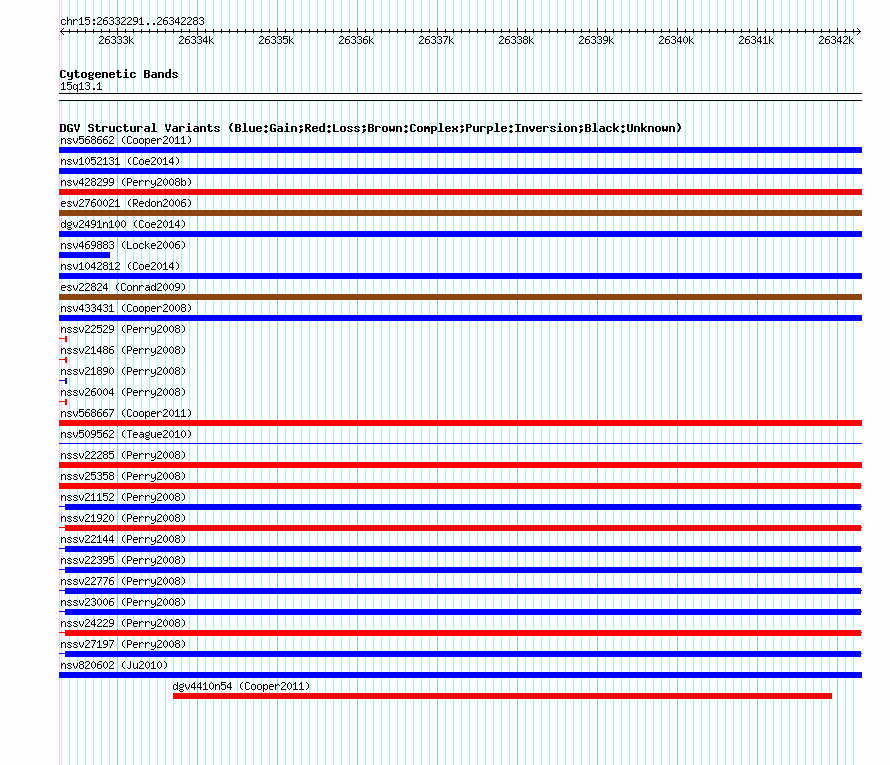Click the chr15:26332291..26342283 coordinate label
The height and width of the screenshot is (765, 890).
[x=132, y=21]
